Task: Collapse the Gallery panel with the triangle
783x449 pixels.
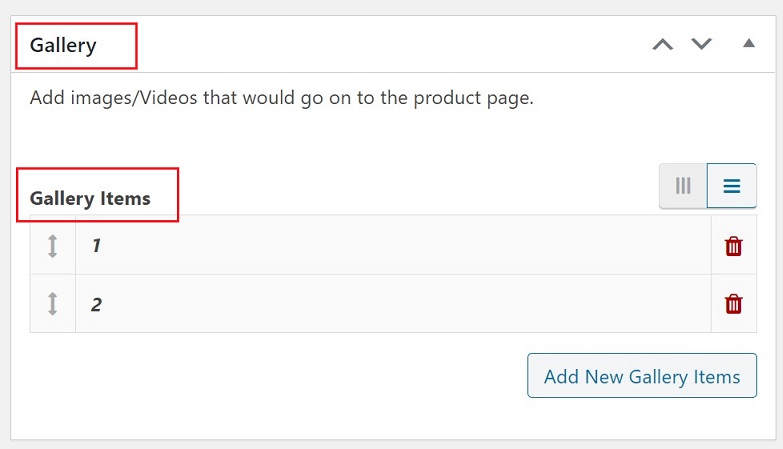Action: (x=748, y=44)
